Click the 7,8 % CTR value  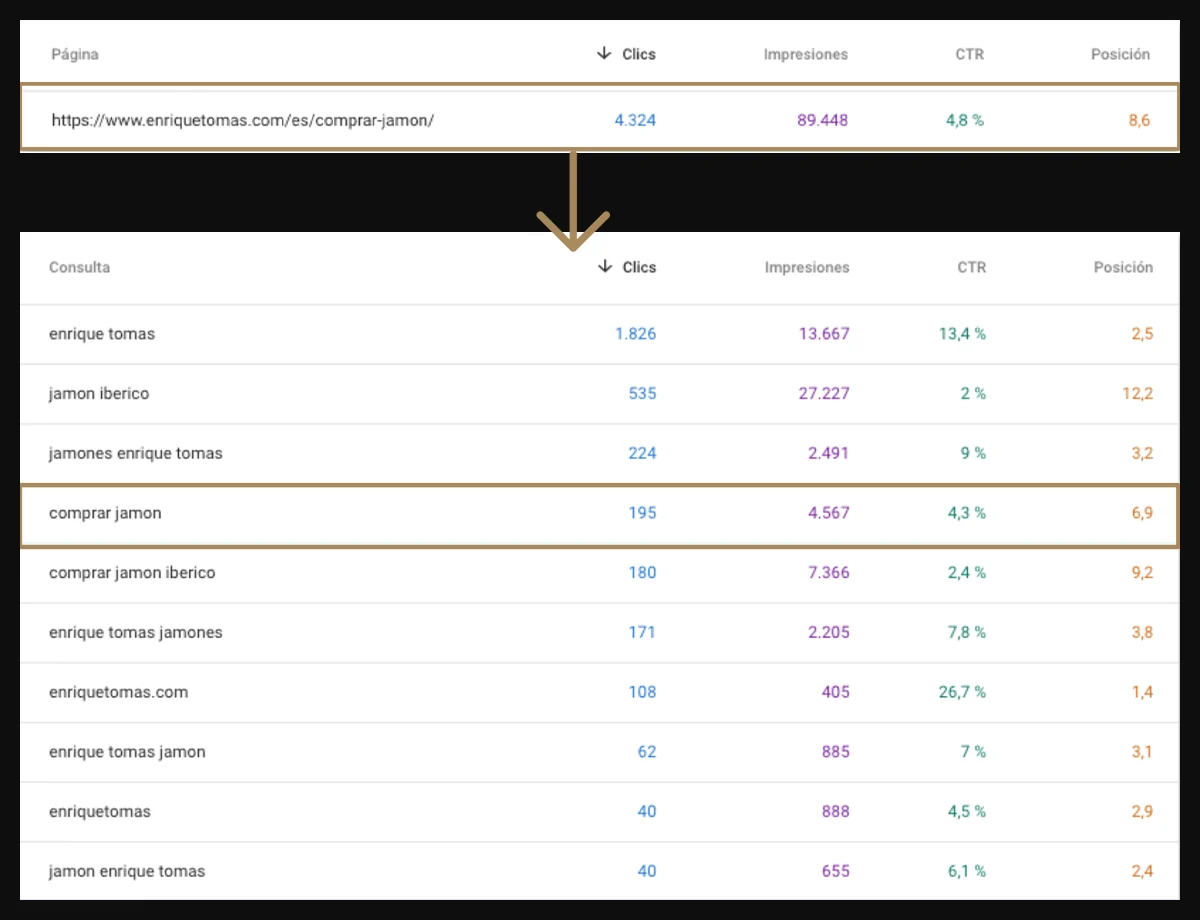point(967,632)
